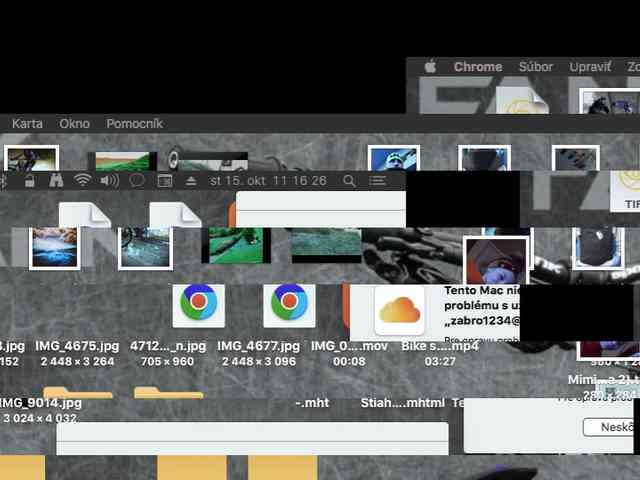
Task: Open the Chrome application menu
Action: [x=478, y=67]
